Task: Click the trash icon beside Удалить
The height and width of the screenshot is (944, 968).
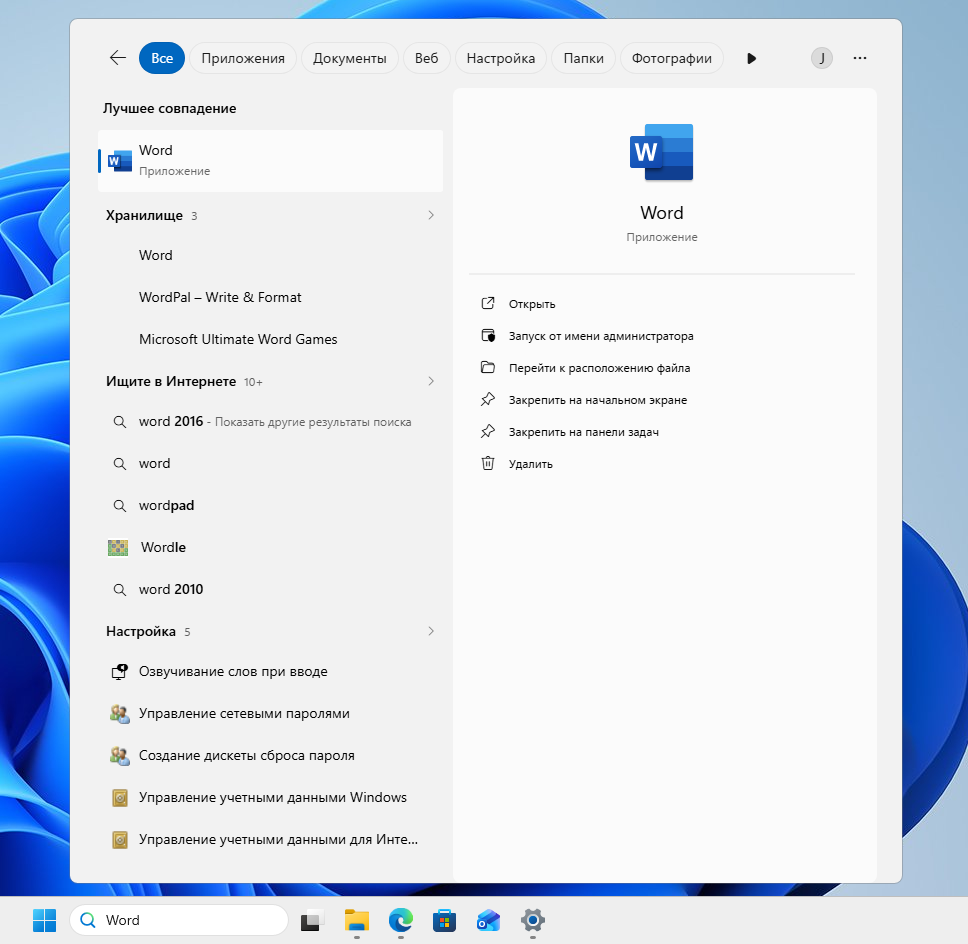Action: coord(488,463)
